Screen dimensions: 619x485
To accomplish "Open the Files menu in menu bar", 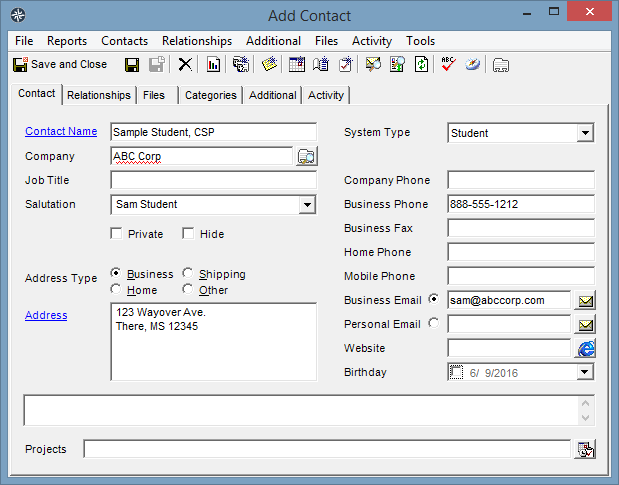I will (326, 41).
